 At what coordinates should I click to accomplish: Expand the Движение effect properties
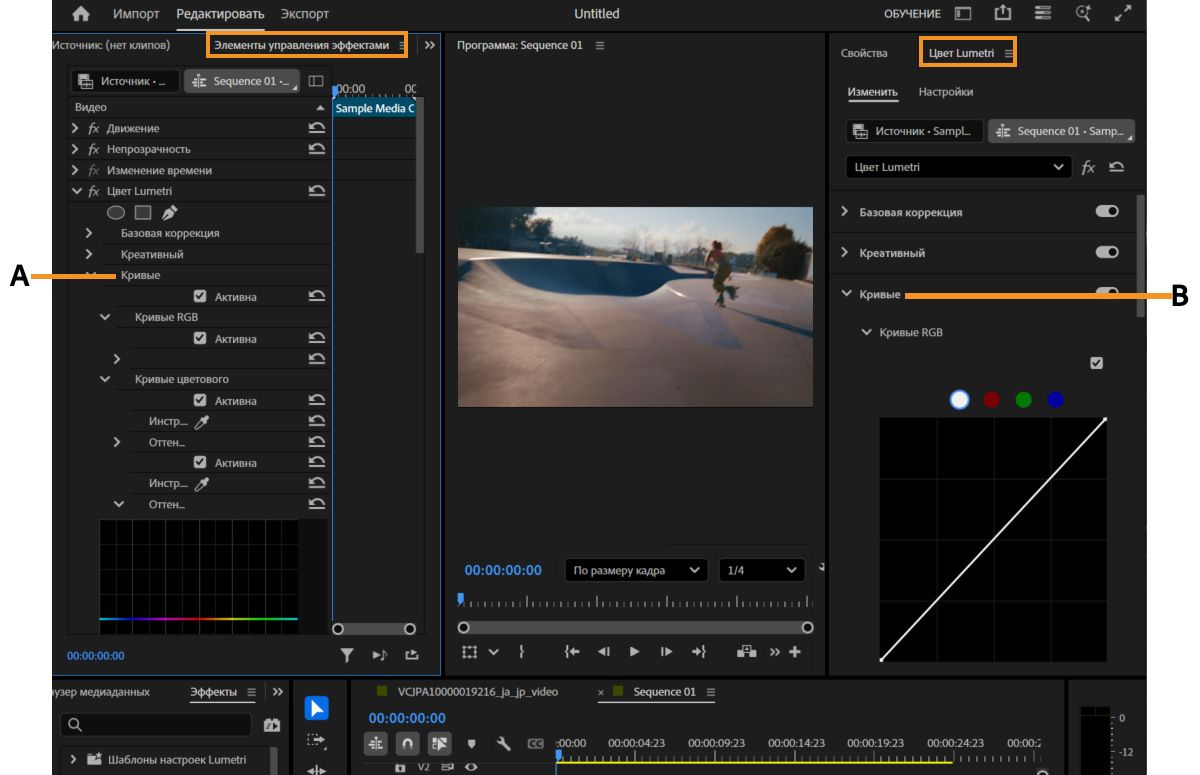click(76, 129)
